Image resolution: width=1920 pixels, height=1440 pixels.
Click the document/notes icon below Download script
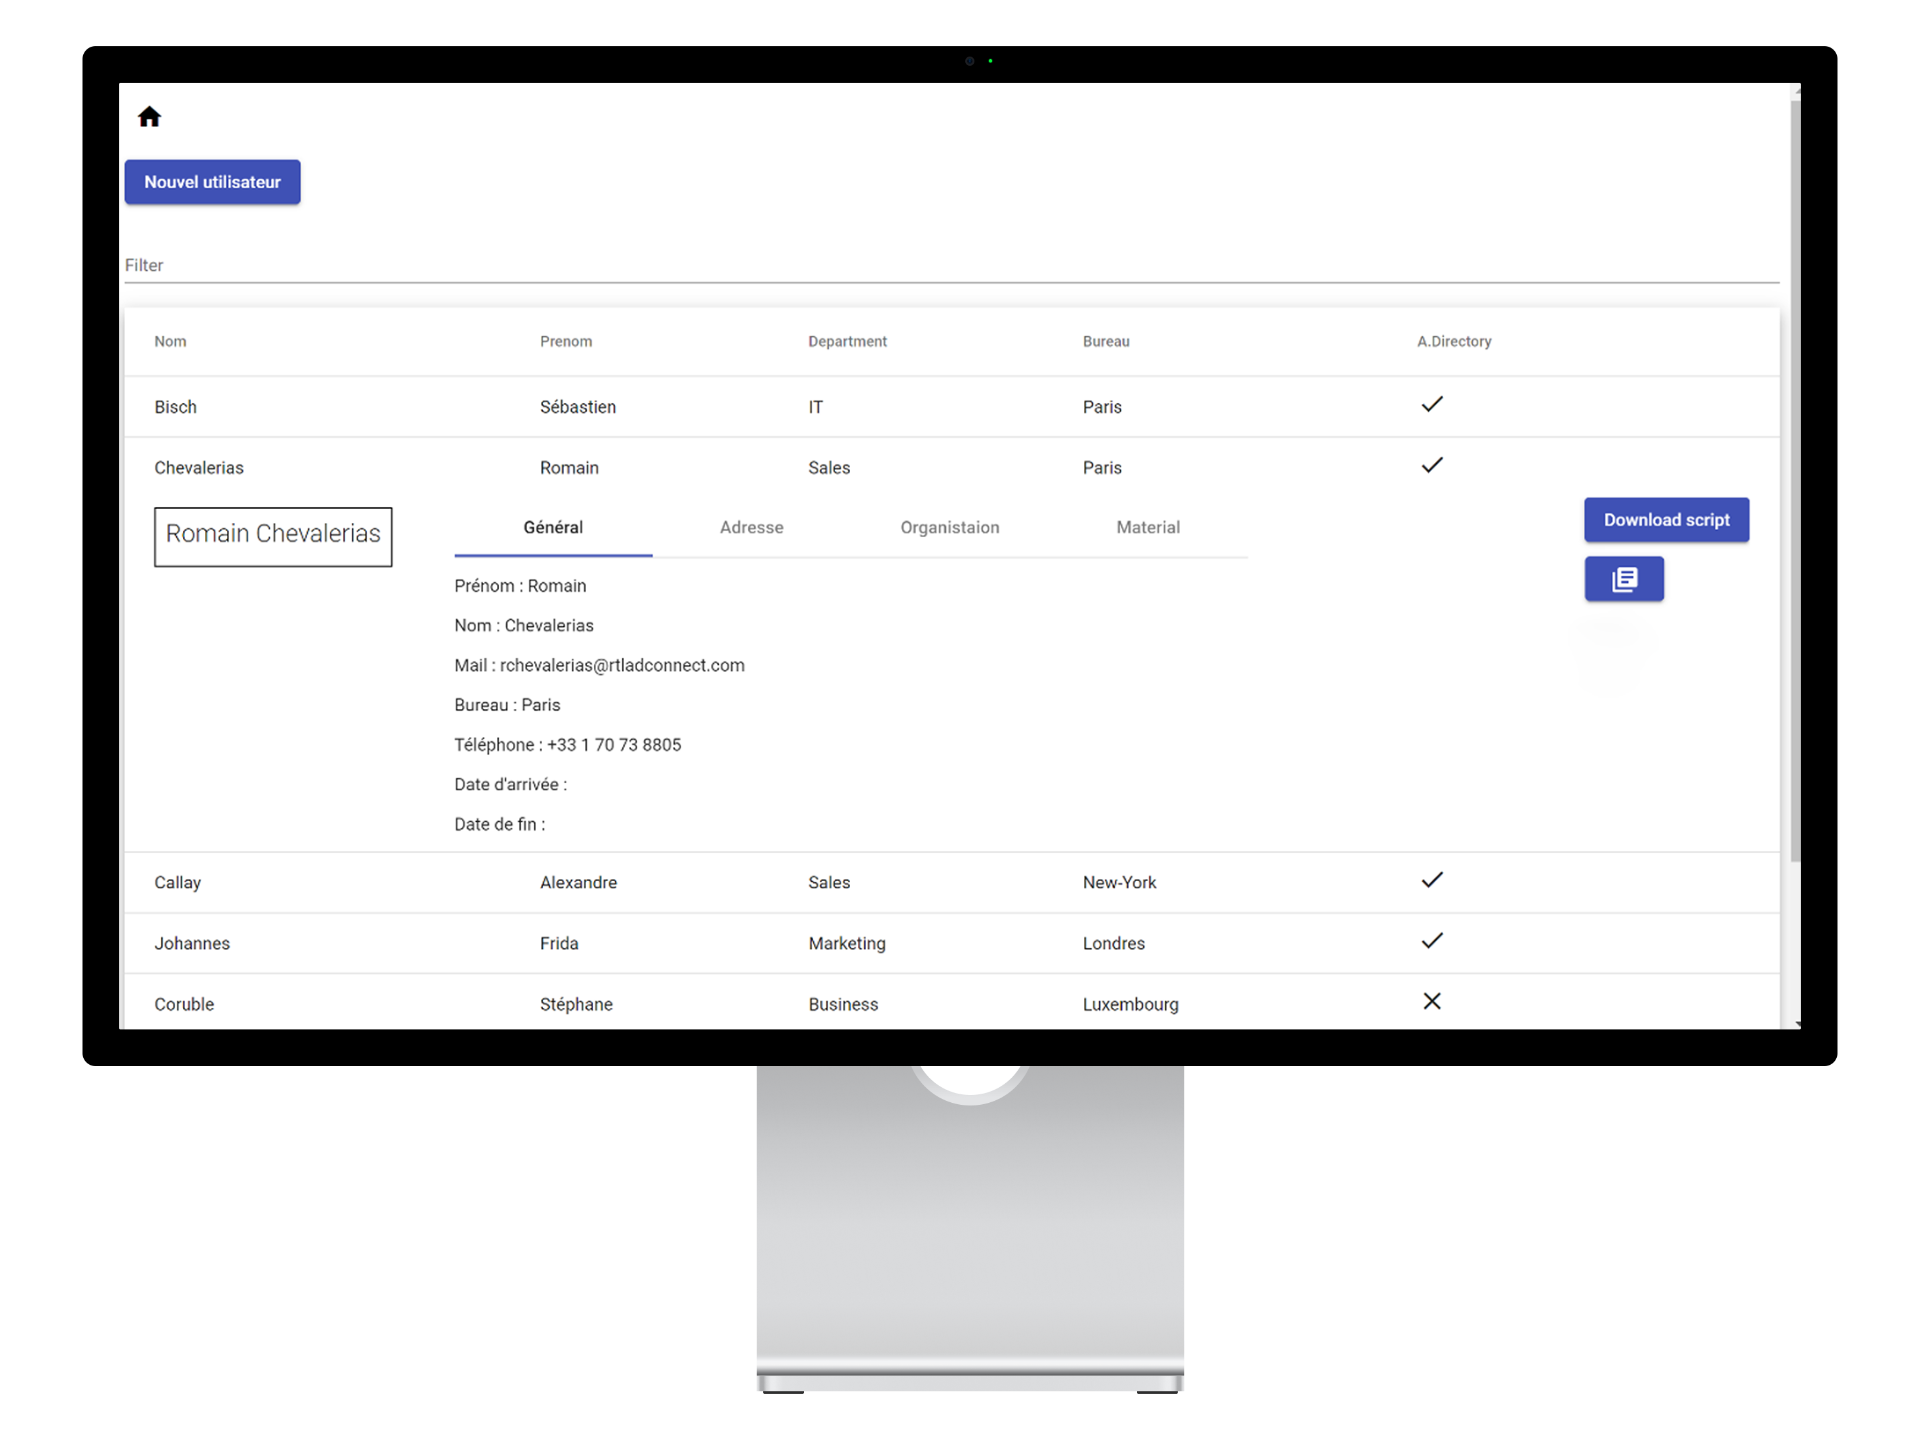coord(1624,578)
